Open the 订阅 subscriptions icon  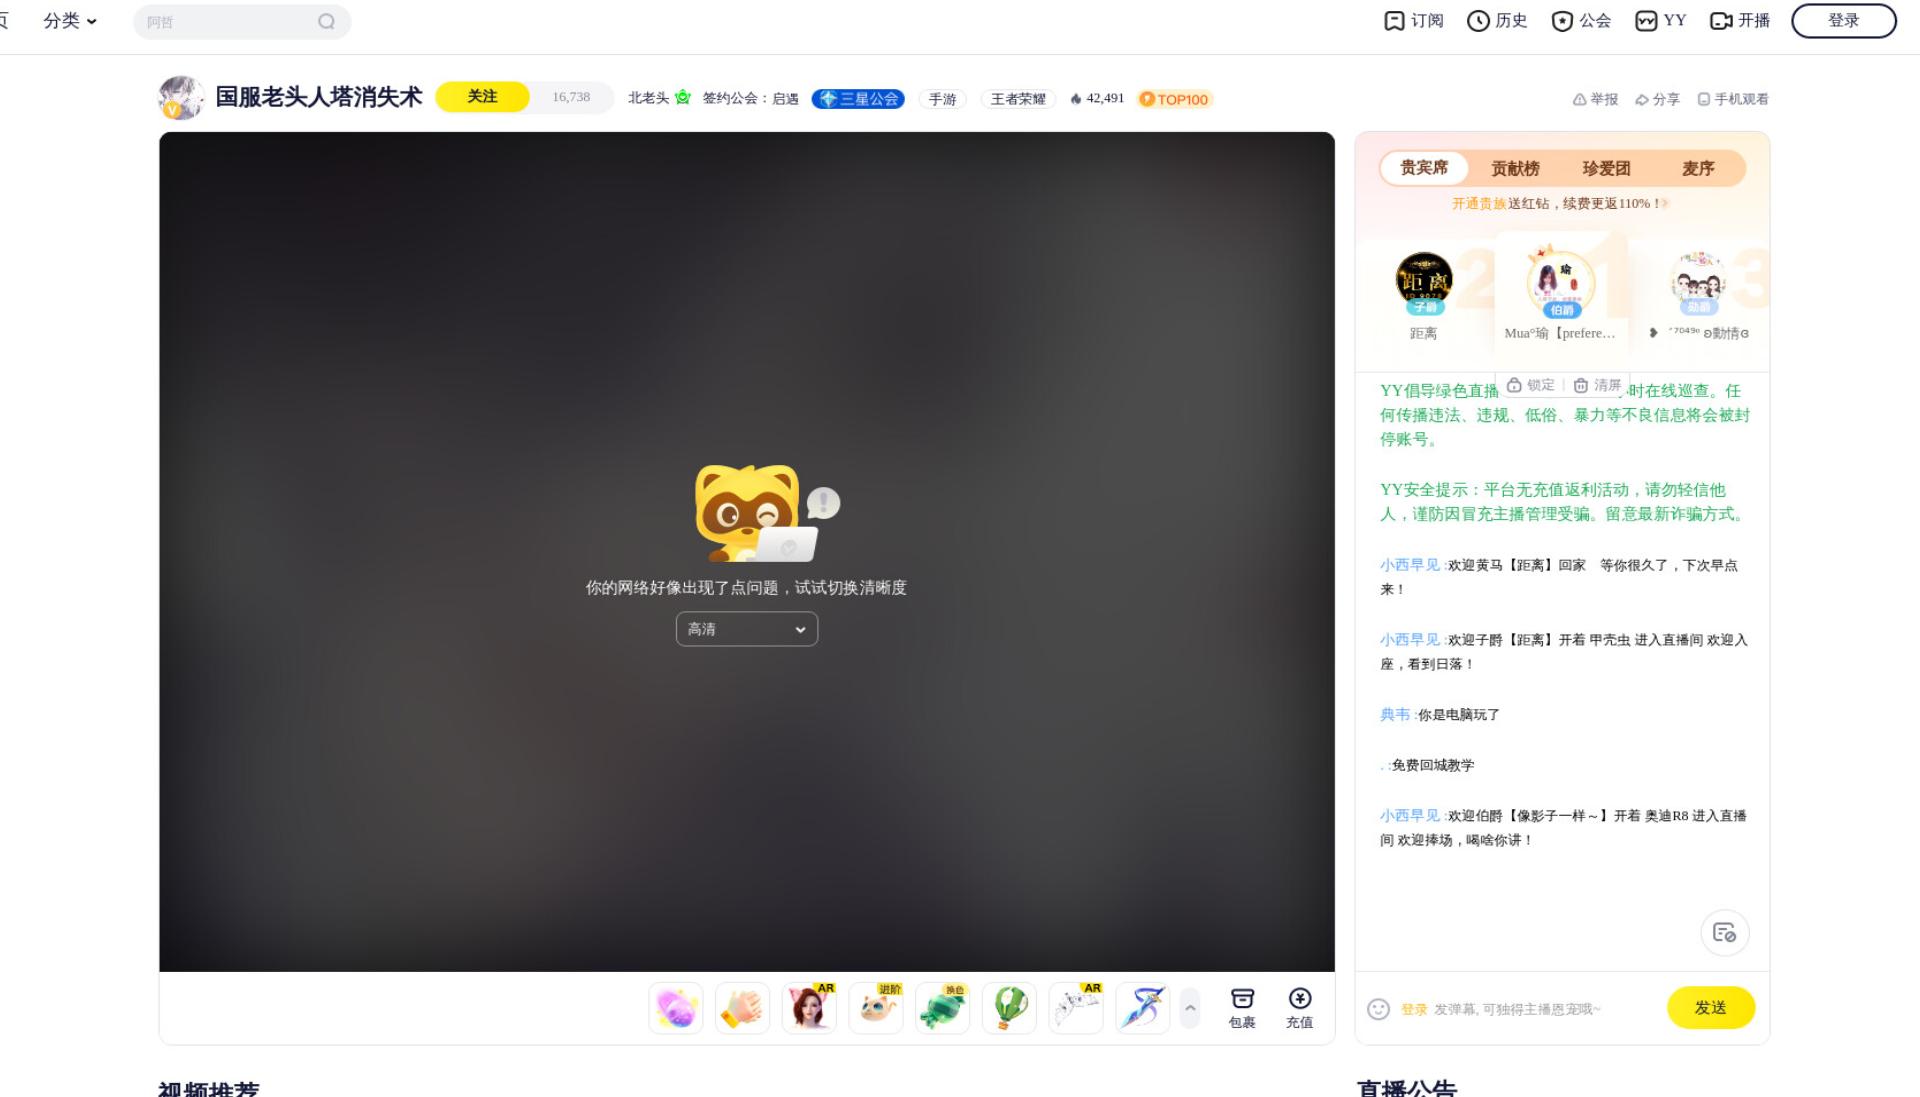coord(1413,21)
